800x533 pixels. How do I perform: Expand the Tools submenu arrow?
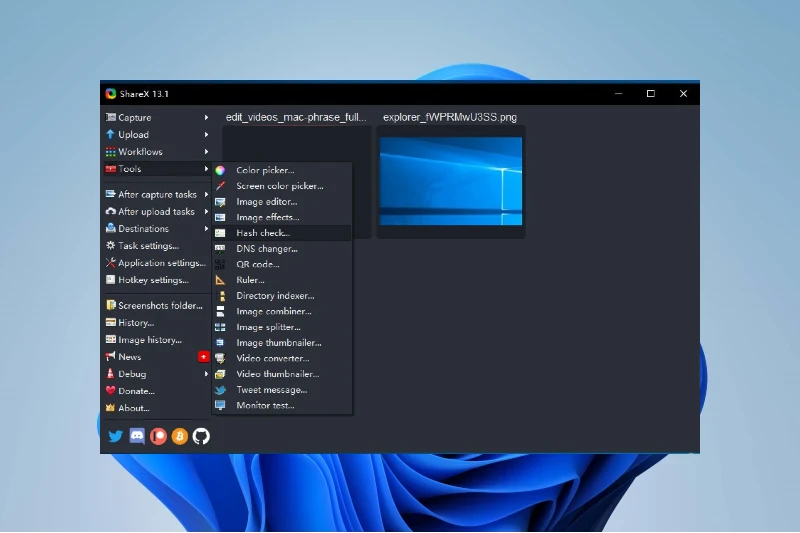[x=206, y=168]
